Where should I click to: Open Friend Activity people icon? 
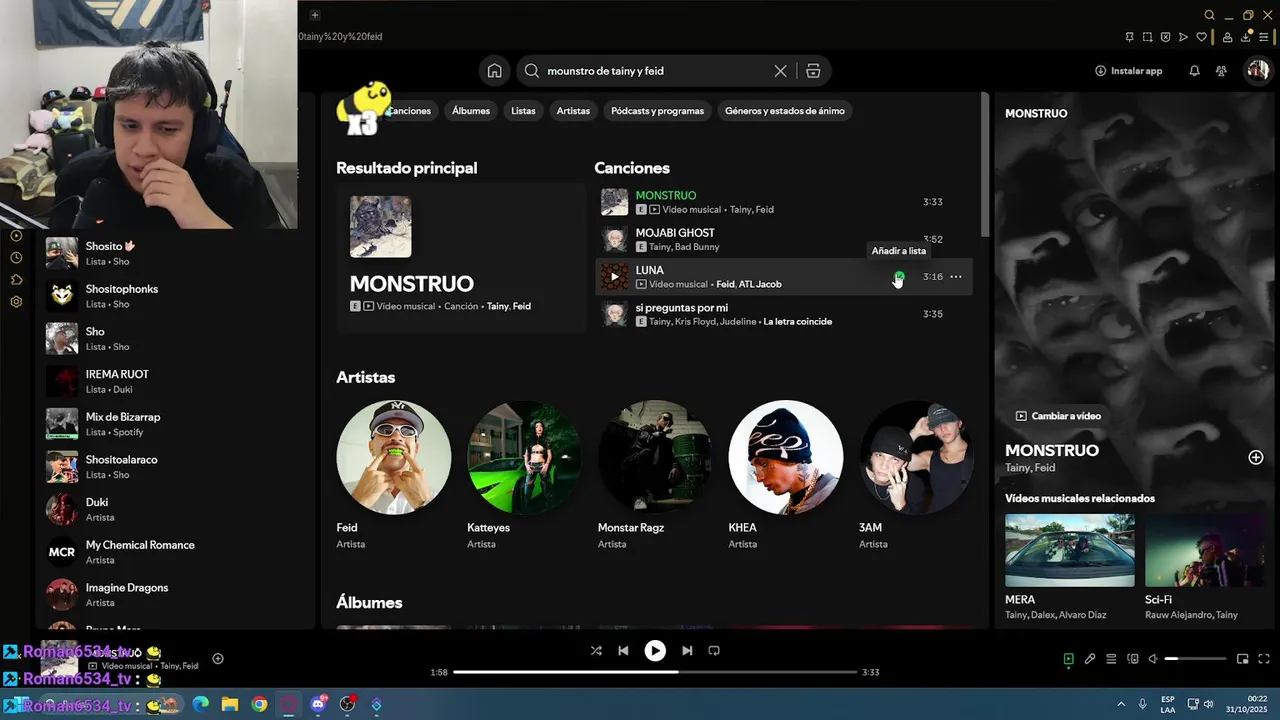(1221, 71)
